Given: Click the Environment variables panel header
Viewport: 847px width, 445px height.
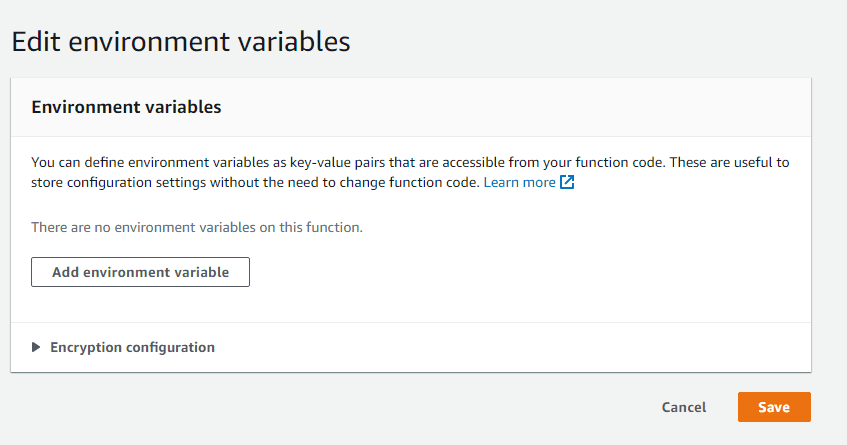Looking at the screenshot, I should click(x=126, y=107).
